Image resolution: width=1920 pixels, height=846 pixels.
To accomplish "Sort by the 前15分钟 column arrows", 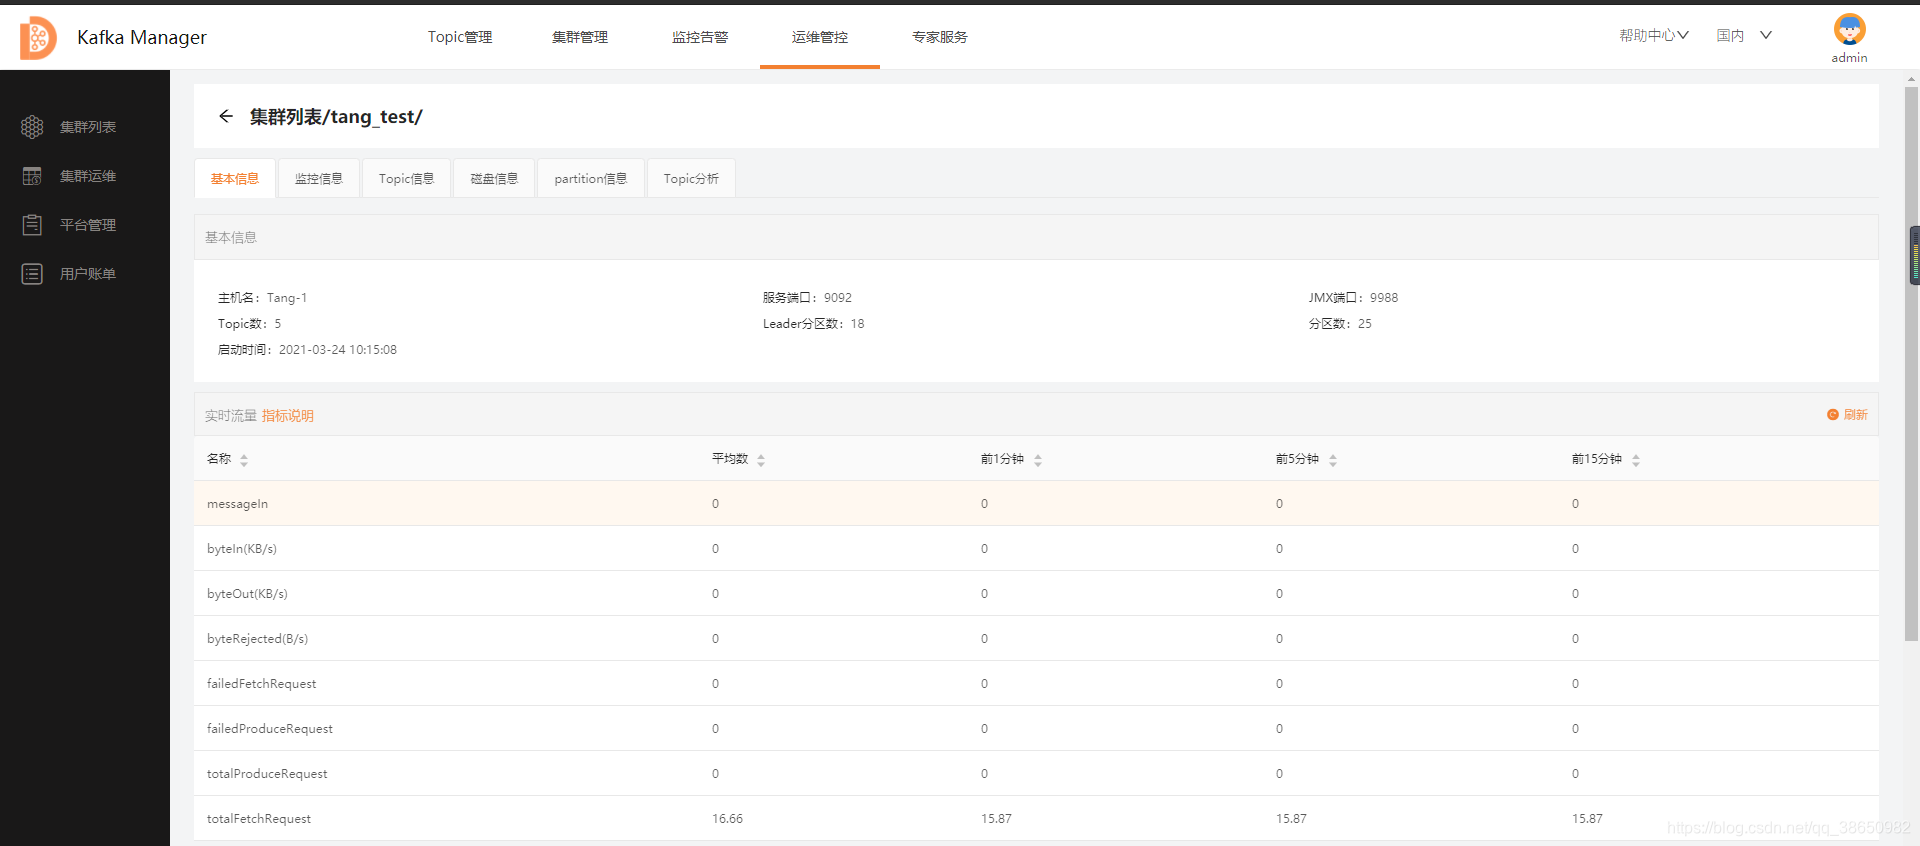I will click(x=1636, y=460).
